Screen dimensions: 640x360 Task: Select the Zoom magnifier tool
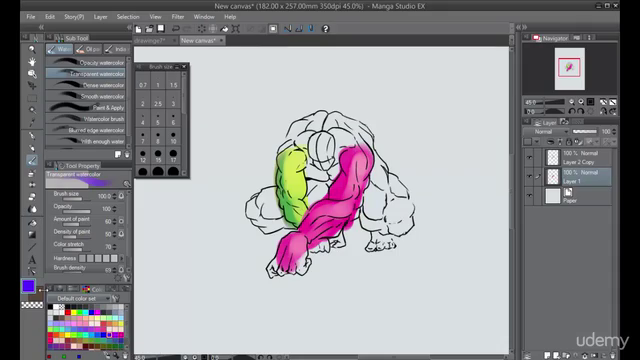[32, 49]
